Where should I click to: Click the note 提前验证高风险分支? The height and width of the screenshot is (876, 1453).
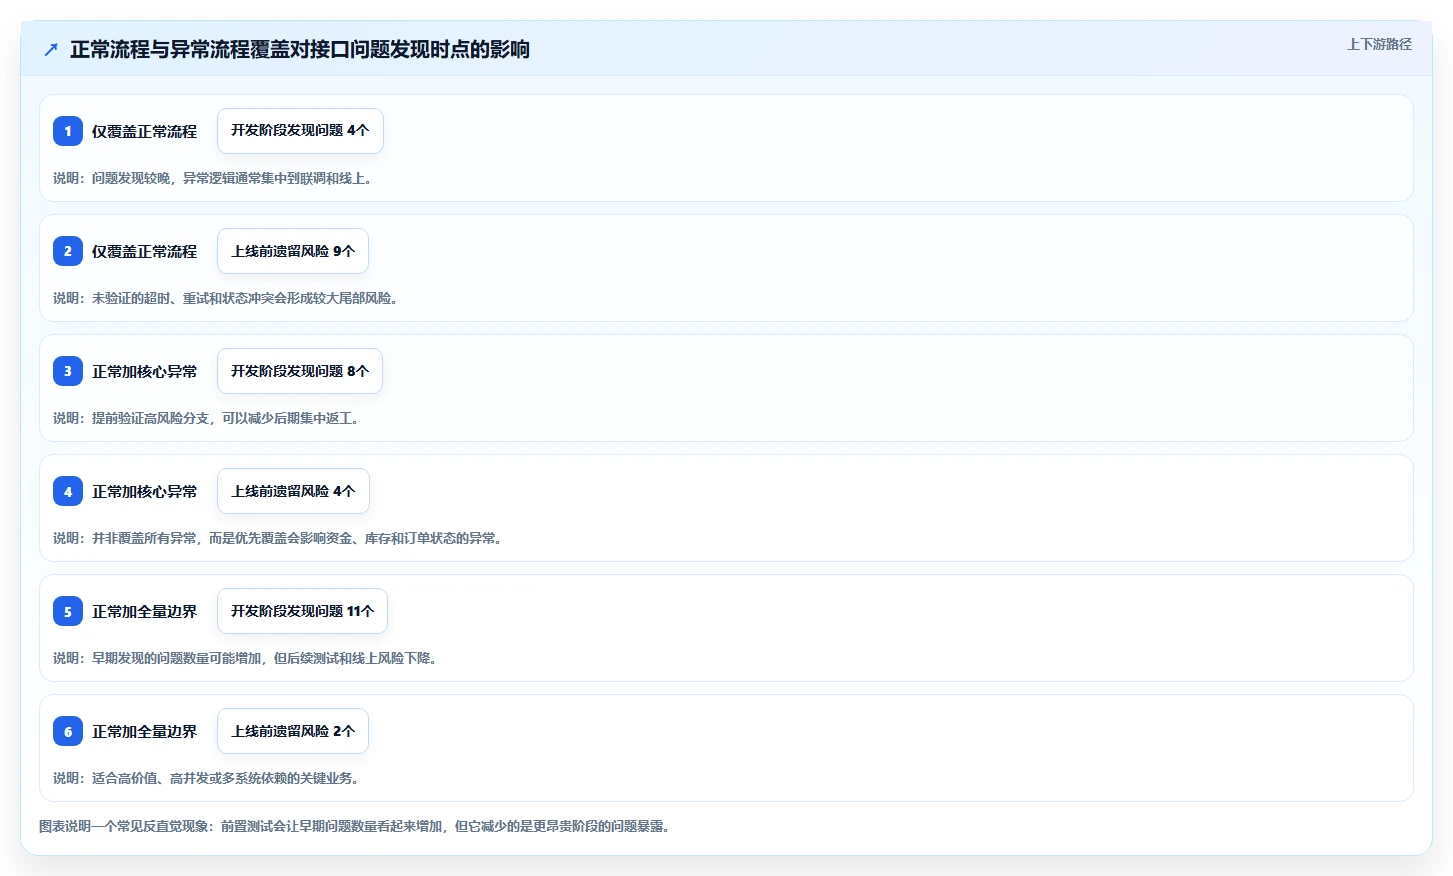208,418
